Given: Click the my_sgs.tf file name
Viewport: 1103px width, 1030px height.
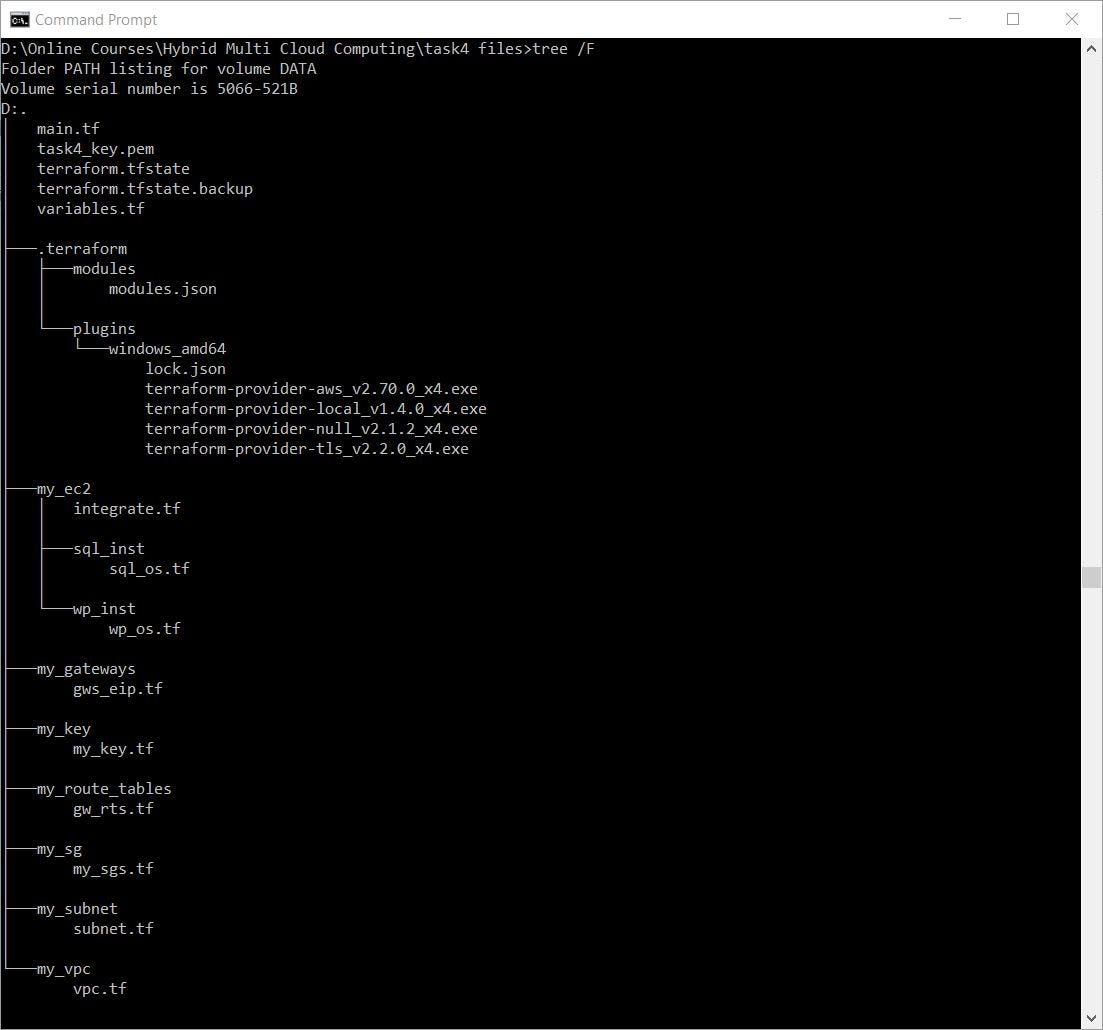Looking at the screenshot, I should pos(113,870).
